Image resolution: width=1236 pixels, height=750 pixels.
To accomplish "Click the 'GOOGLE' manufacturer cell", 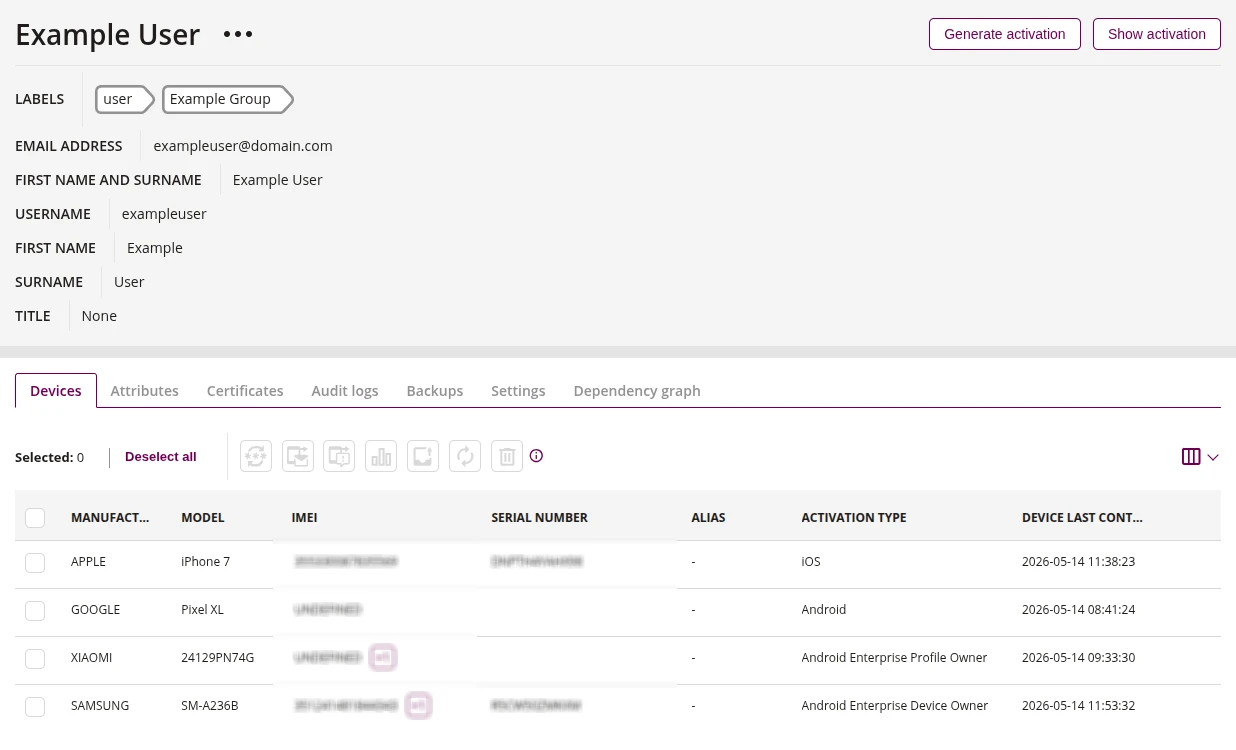I will (x=95, y=610).
